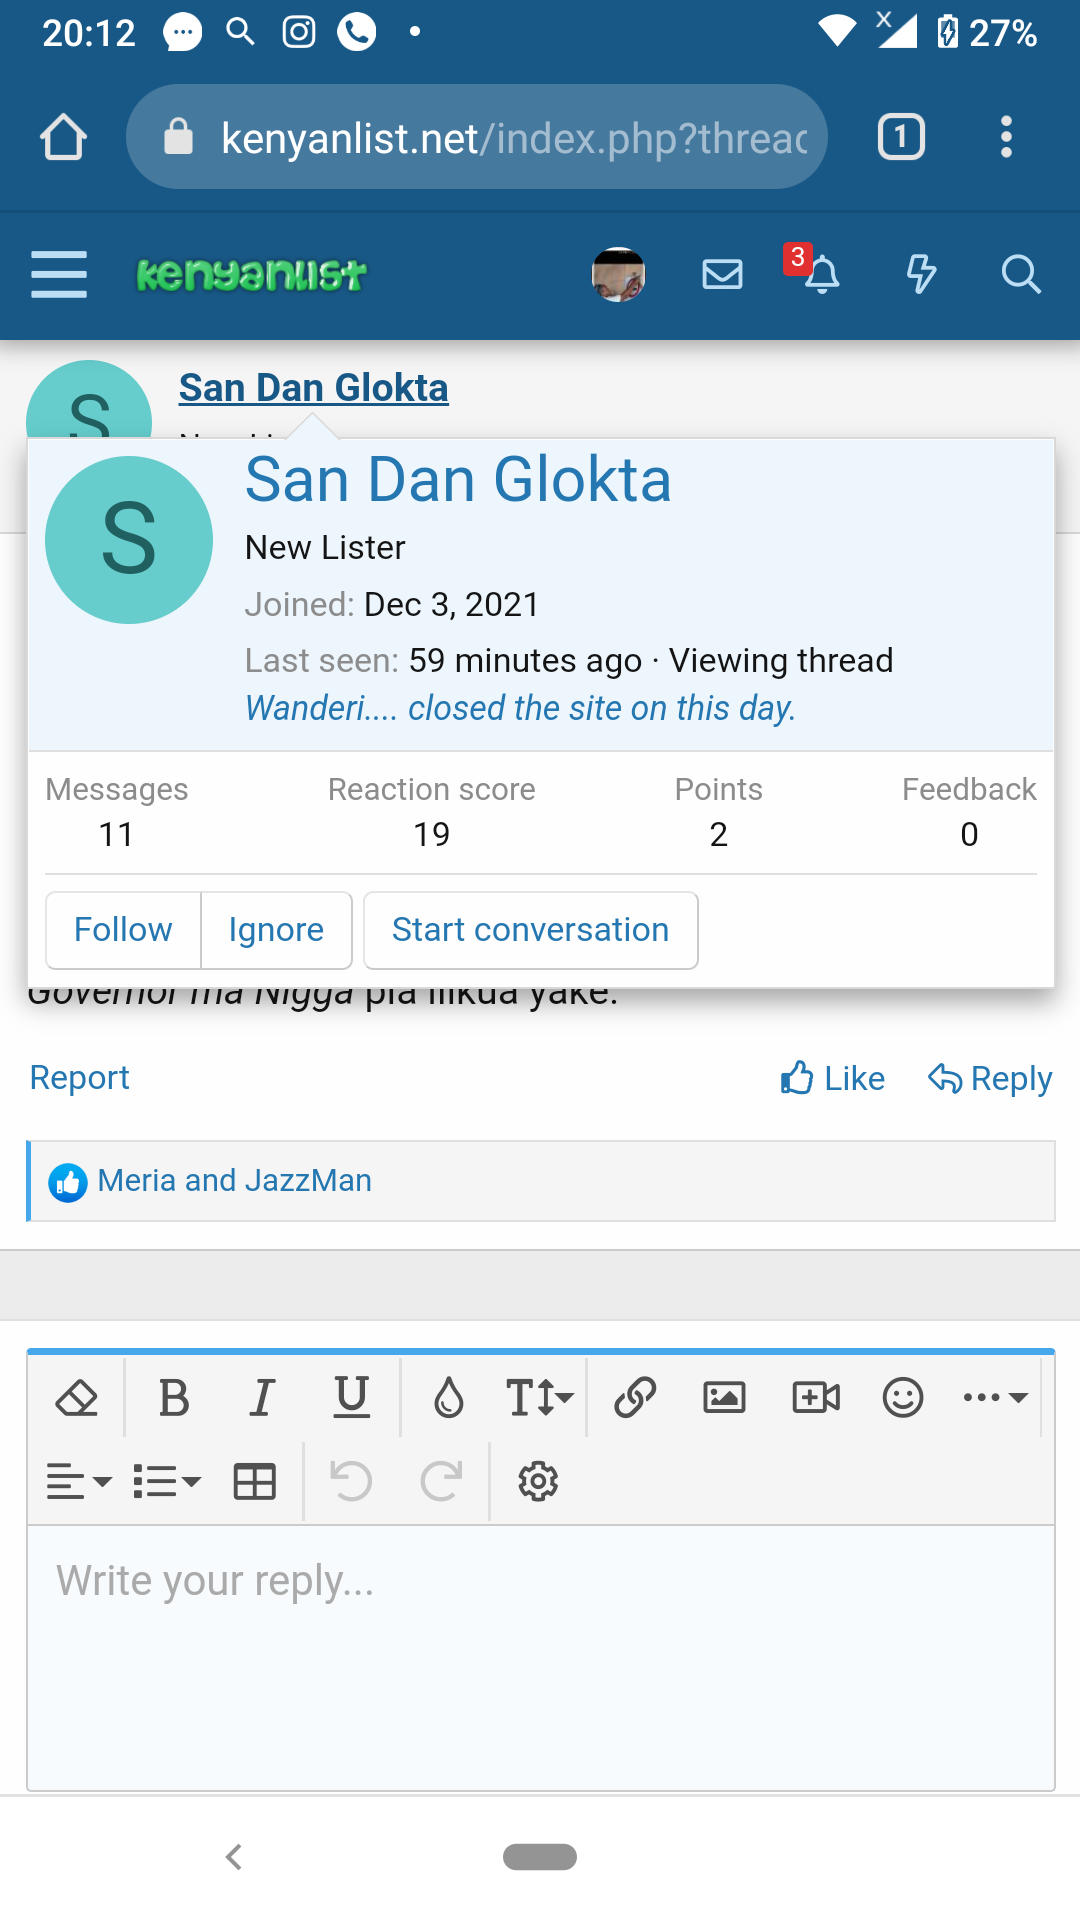Insert media with the video icon
Viewport: 1080px width, 1920px height.
[815, 1397]
